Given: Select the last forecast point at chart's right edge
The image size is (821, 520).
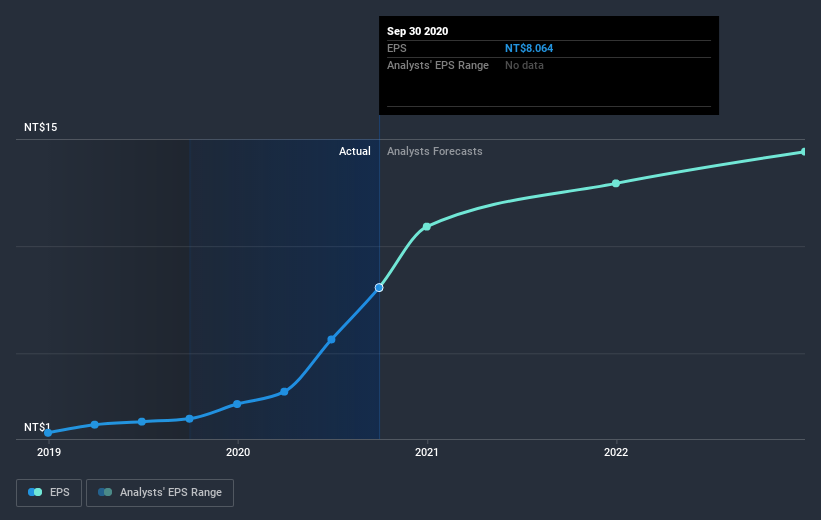Looking at the screenshot, I should coord(804,152).
